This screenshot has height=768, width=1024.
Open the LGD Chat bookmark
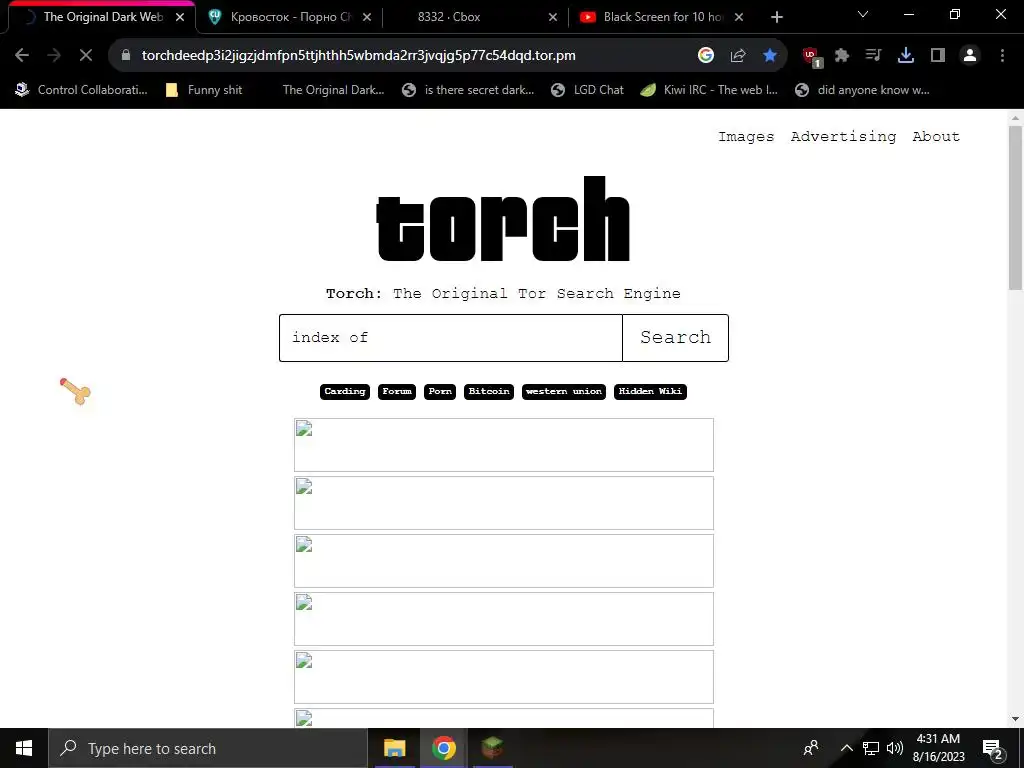coord(587,90)
